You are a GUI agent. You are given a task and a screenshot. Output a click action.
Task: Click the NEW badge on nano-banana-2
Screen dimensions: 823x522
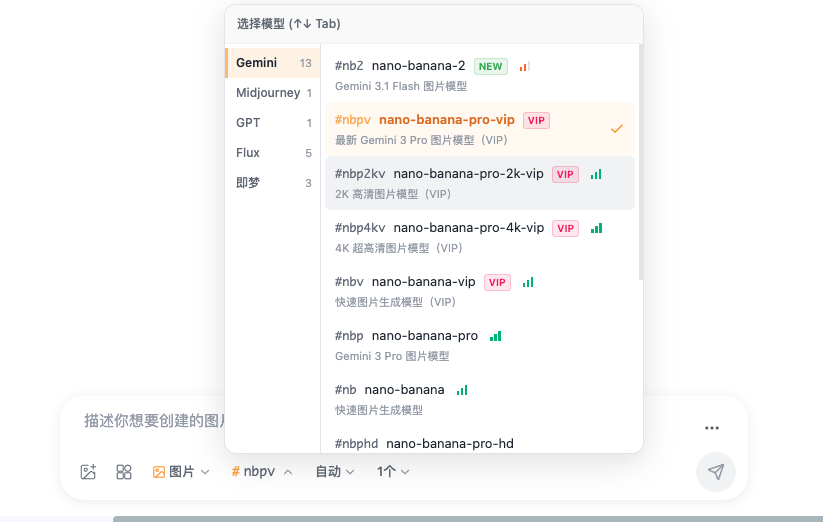(x=491, y=66)
